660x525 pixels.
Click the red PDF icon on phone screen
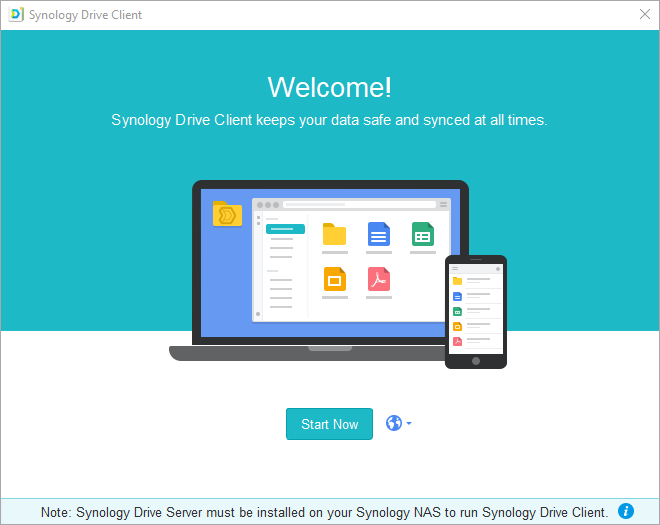click(457, 341)
